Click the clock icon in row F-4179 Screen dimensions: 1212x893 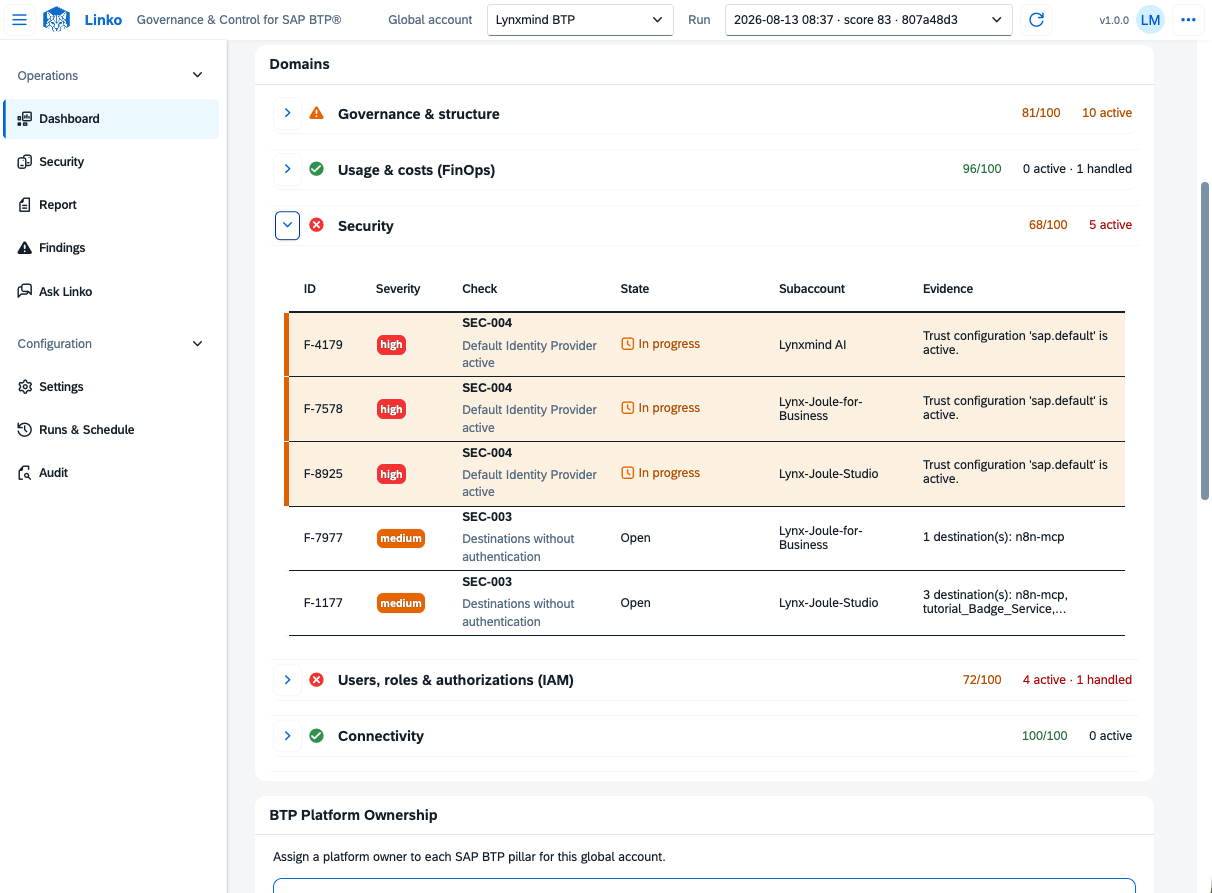(x=628, y=344)
